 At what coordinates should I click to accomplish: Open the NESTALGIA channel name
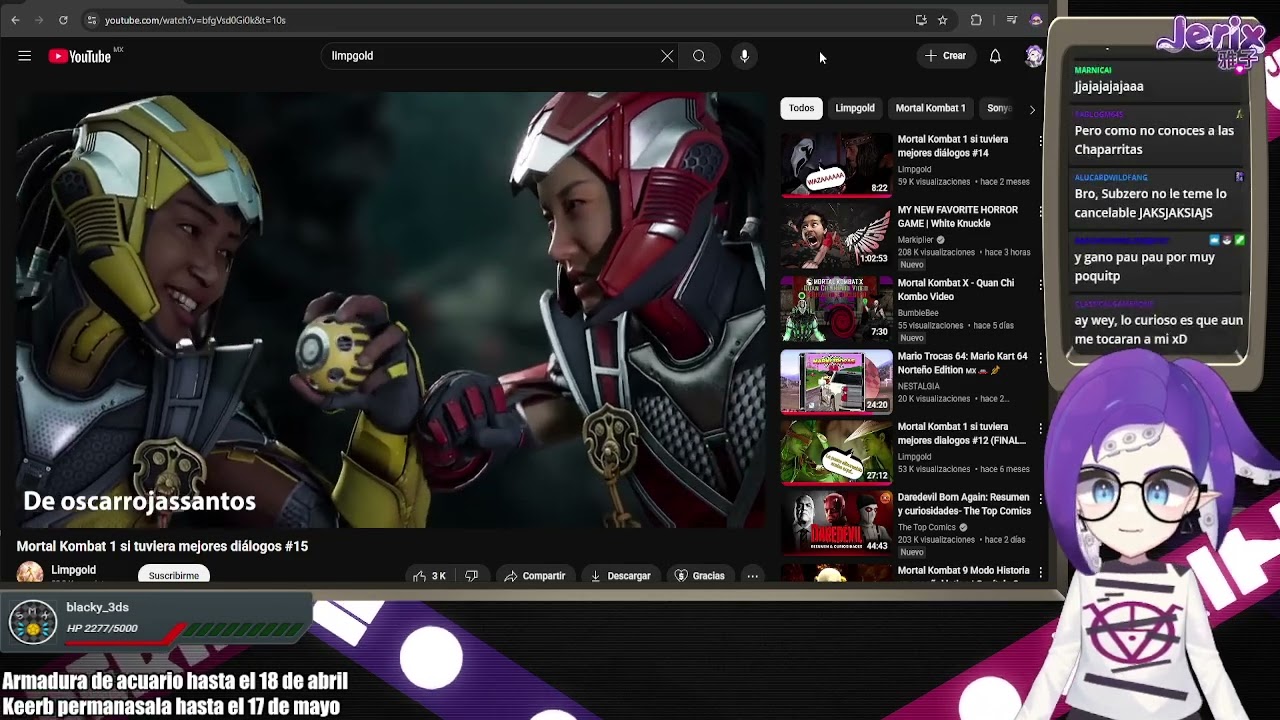[x=919, y=386]
